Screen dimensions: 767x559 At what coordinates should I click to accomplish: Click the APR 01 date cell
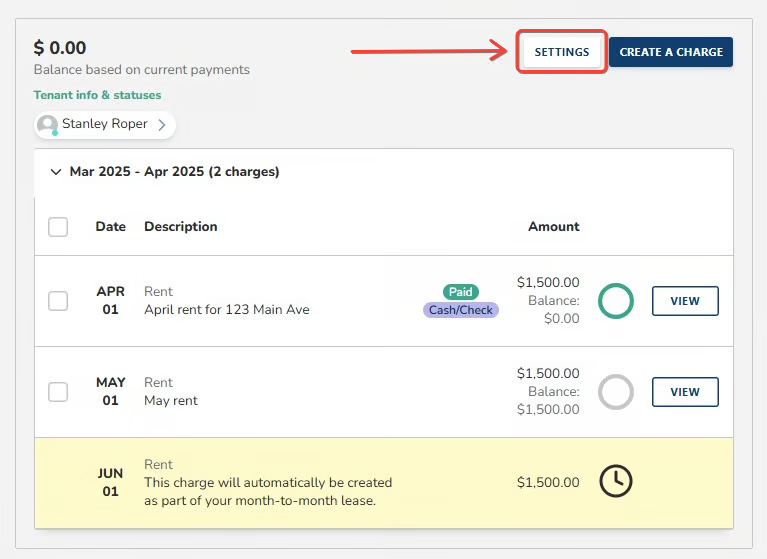111,300
